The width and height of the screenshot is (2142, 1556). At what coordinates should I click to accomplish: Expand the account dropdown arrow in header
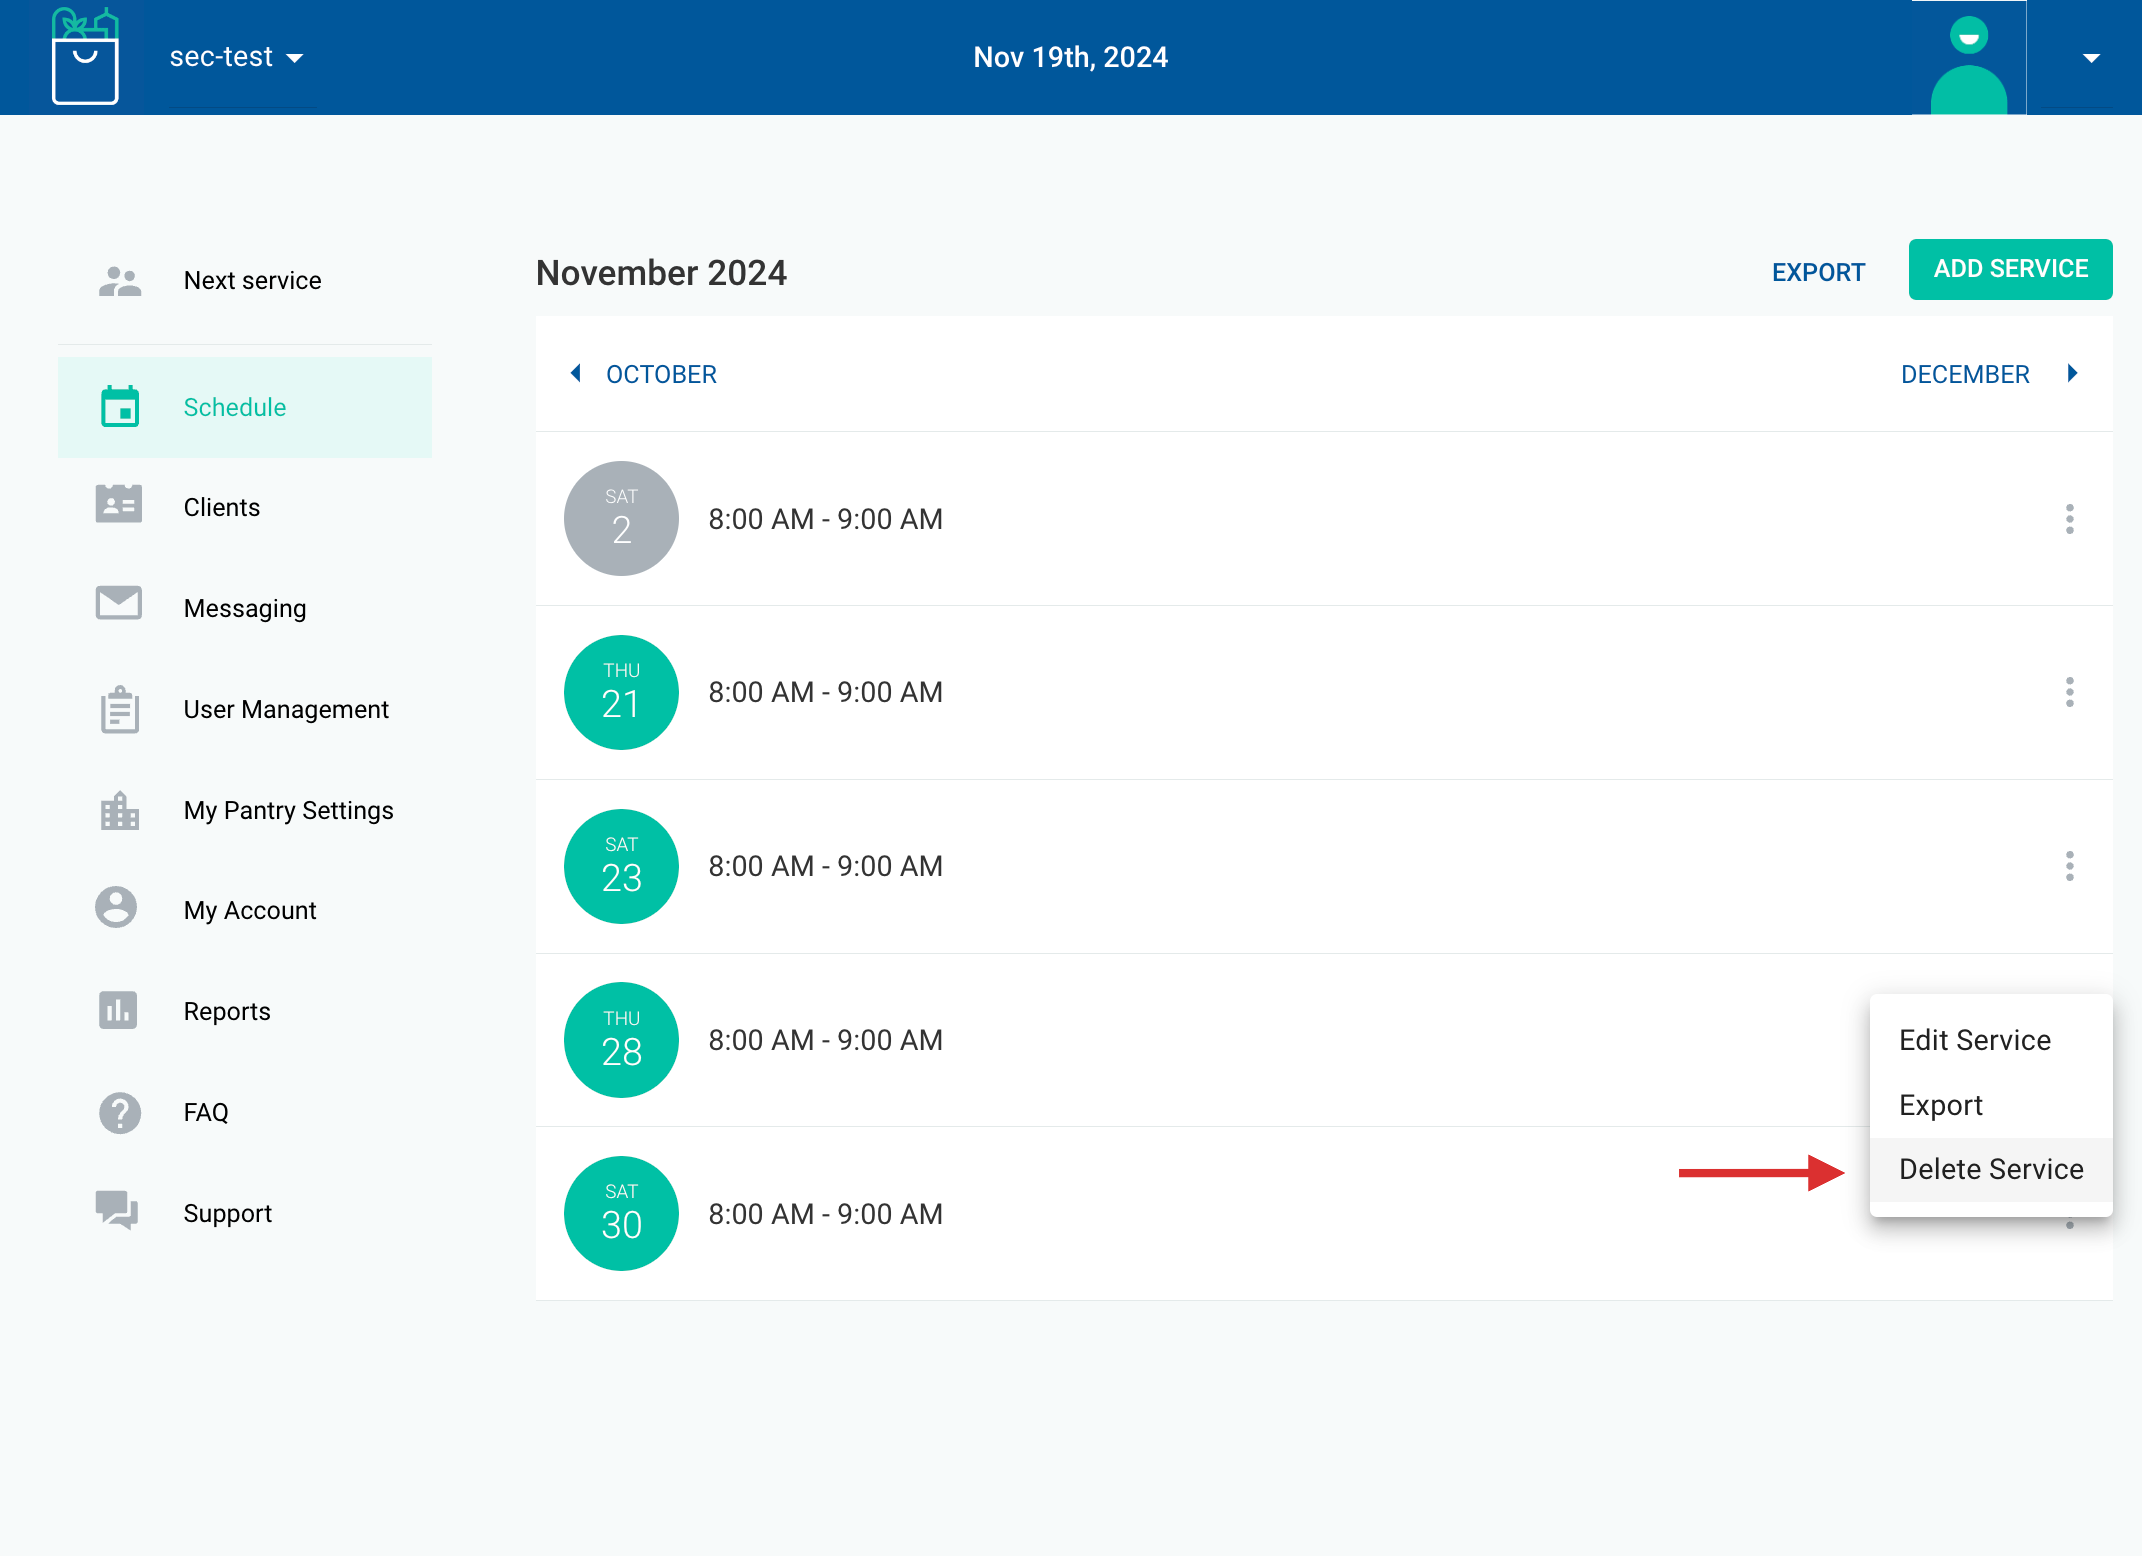2090,58
